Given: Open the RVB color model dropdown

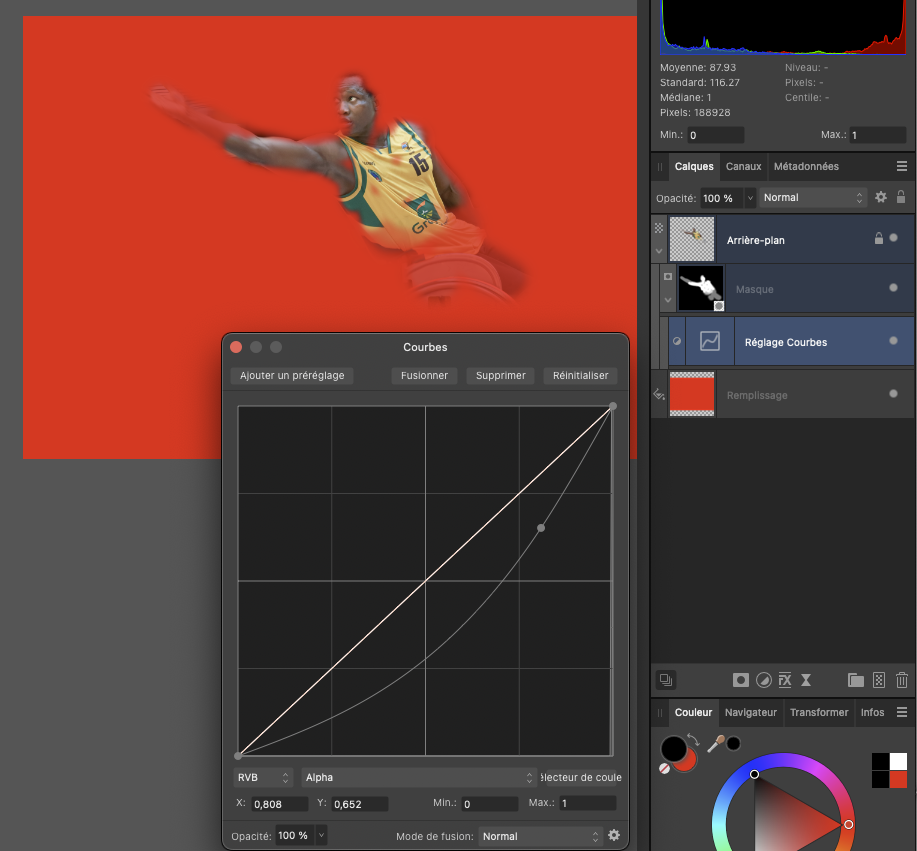Looking at the screenshot, I should point(263,777).
